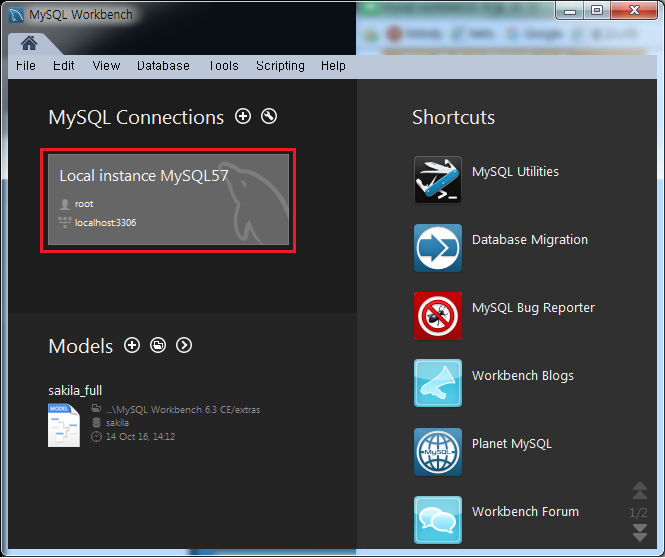Screen dimensions: 665x558
Task: Add a new MySQL connection with plus icon
Action: click(x=243, y=116)
